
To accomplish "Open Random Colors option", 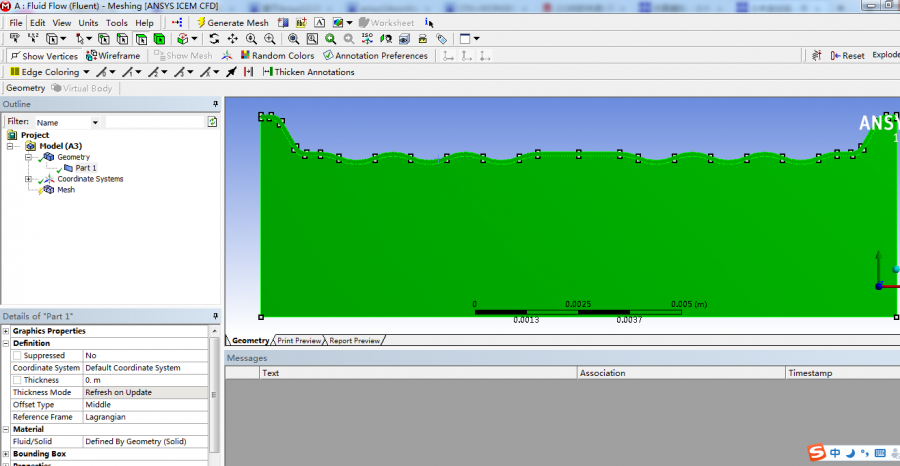I will [276, 56].
